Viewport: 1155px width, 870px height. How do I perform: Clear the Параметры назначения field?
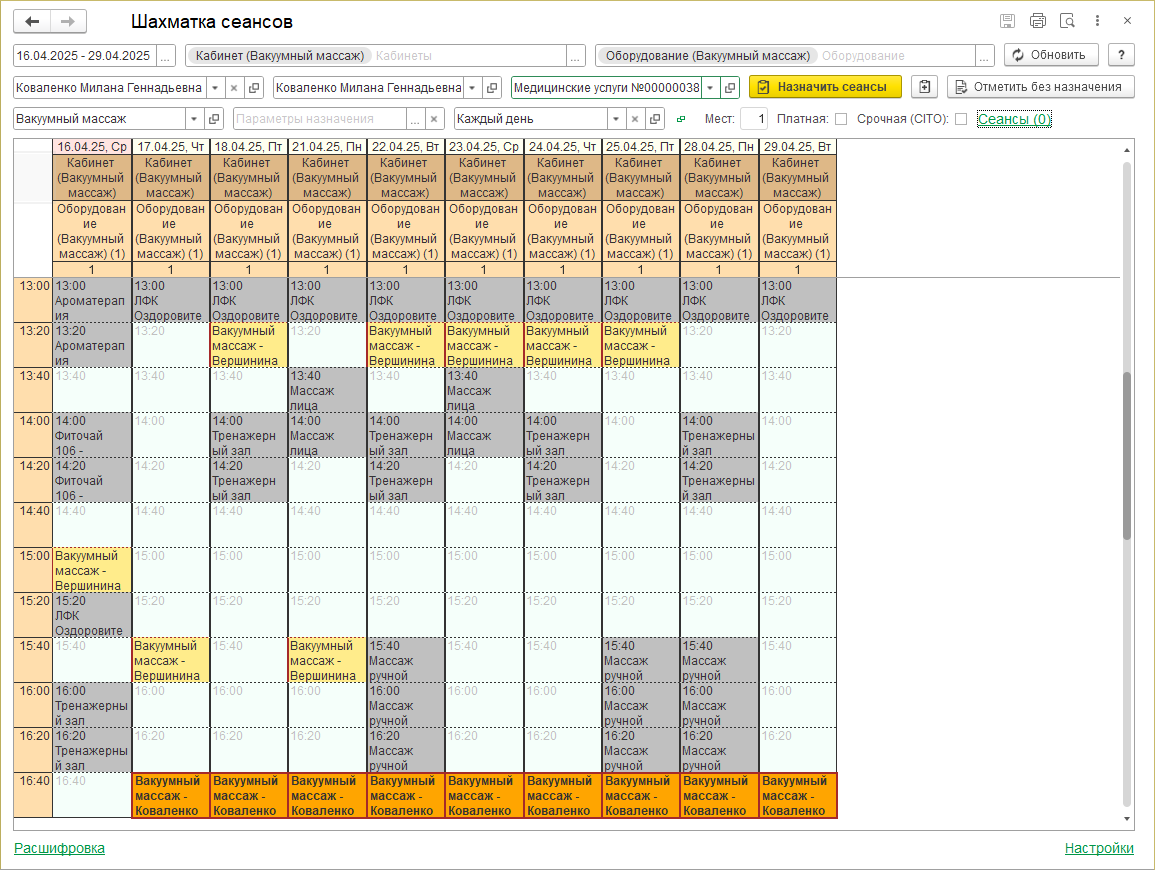(x=435, y=119)
